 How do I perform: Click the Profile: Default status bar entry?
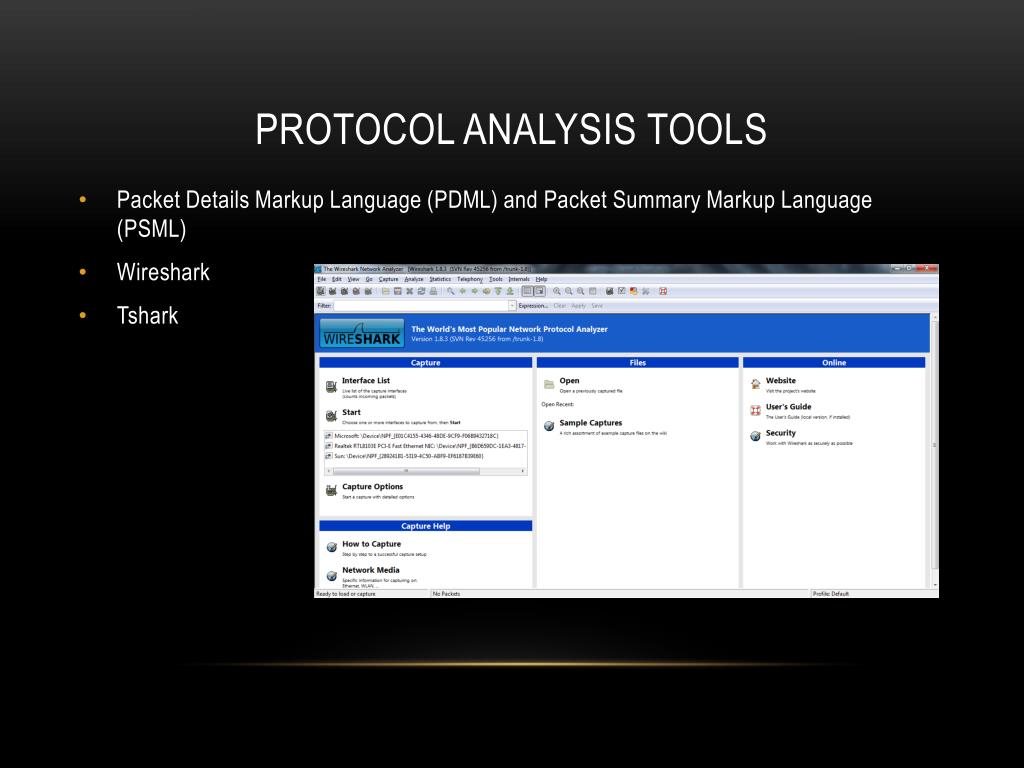(831, 594)
